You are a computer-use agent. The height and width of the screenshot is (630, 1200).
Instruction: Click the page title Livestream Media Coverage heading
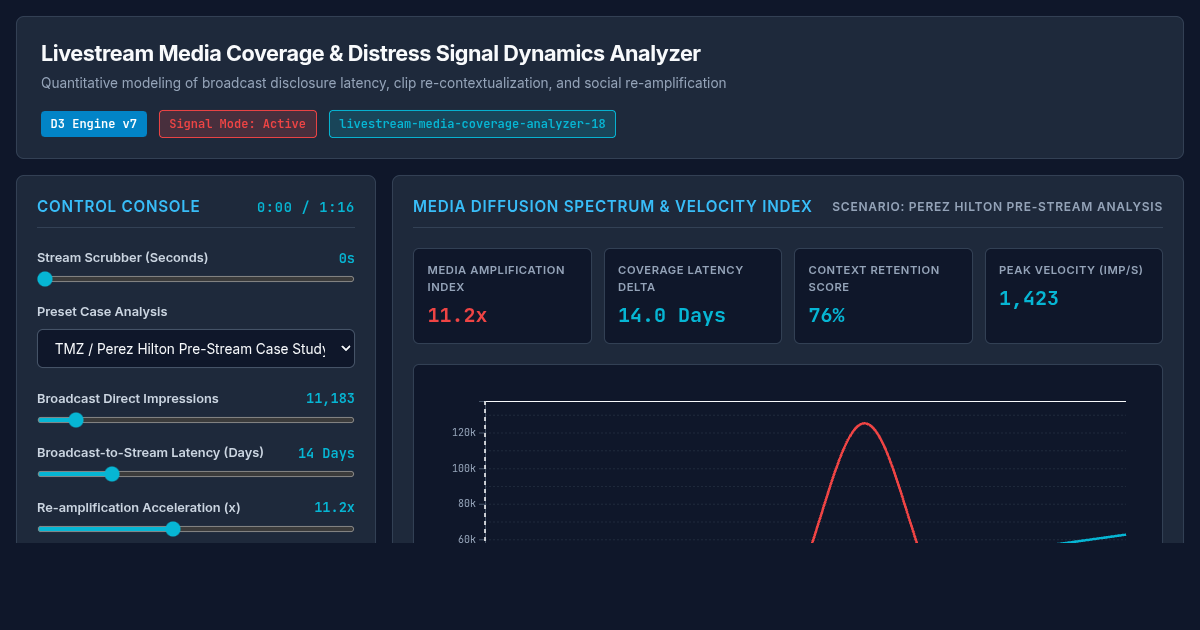[x=371, y=54]
